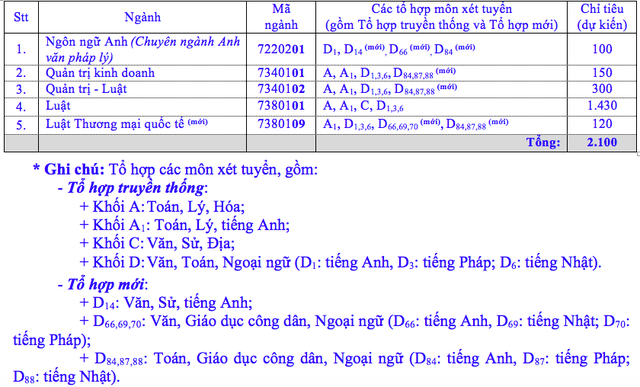Click the line 'Khối D: Văn, Toán, Ngoại ngữ'
This screenshot has height=387, width=640.
pos(340,262)
